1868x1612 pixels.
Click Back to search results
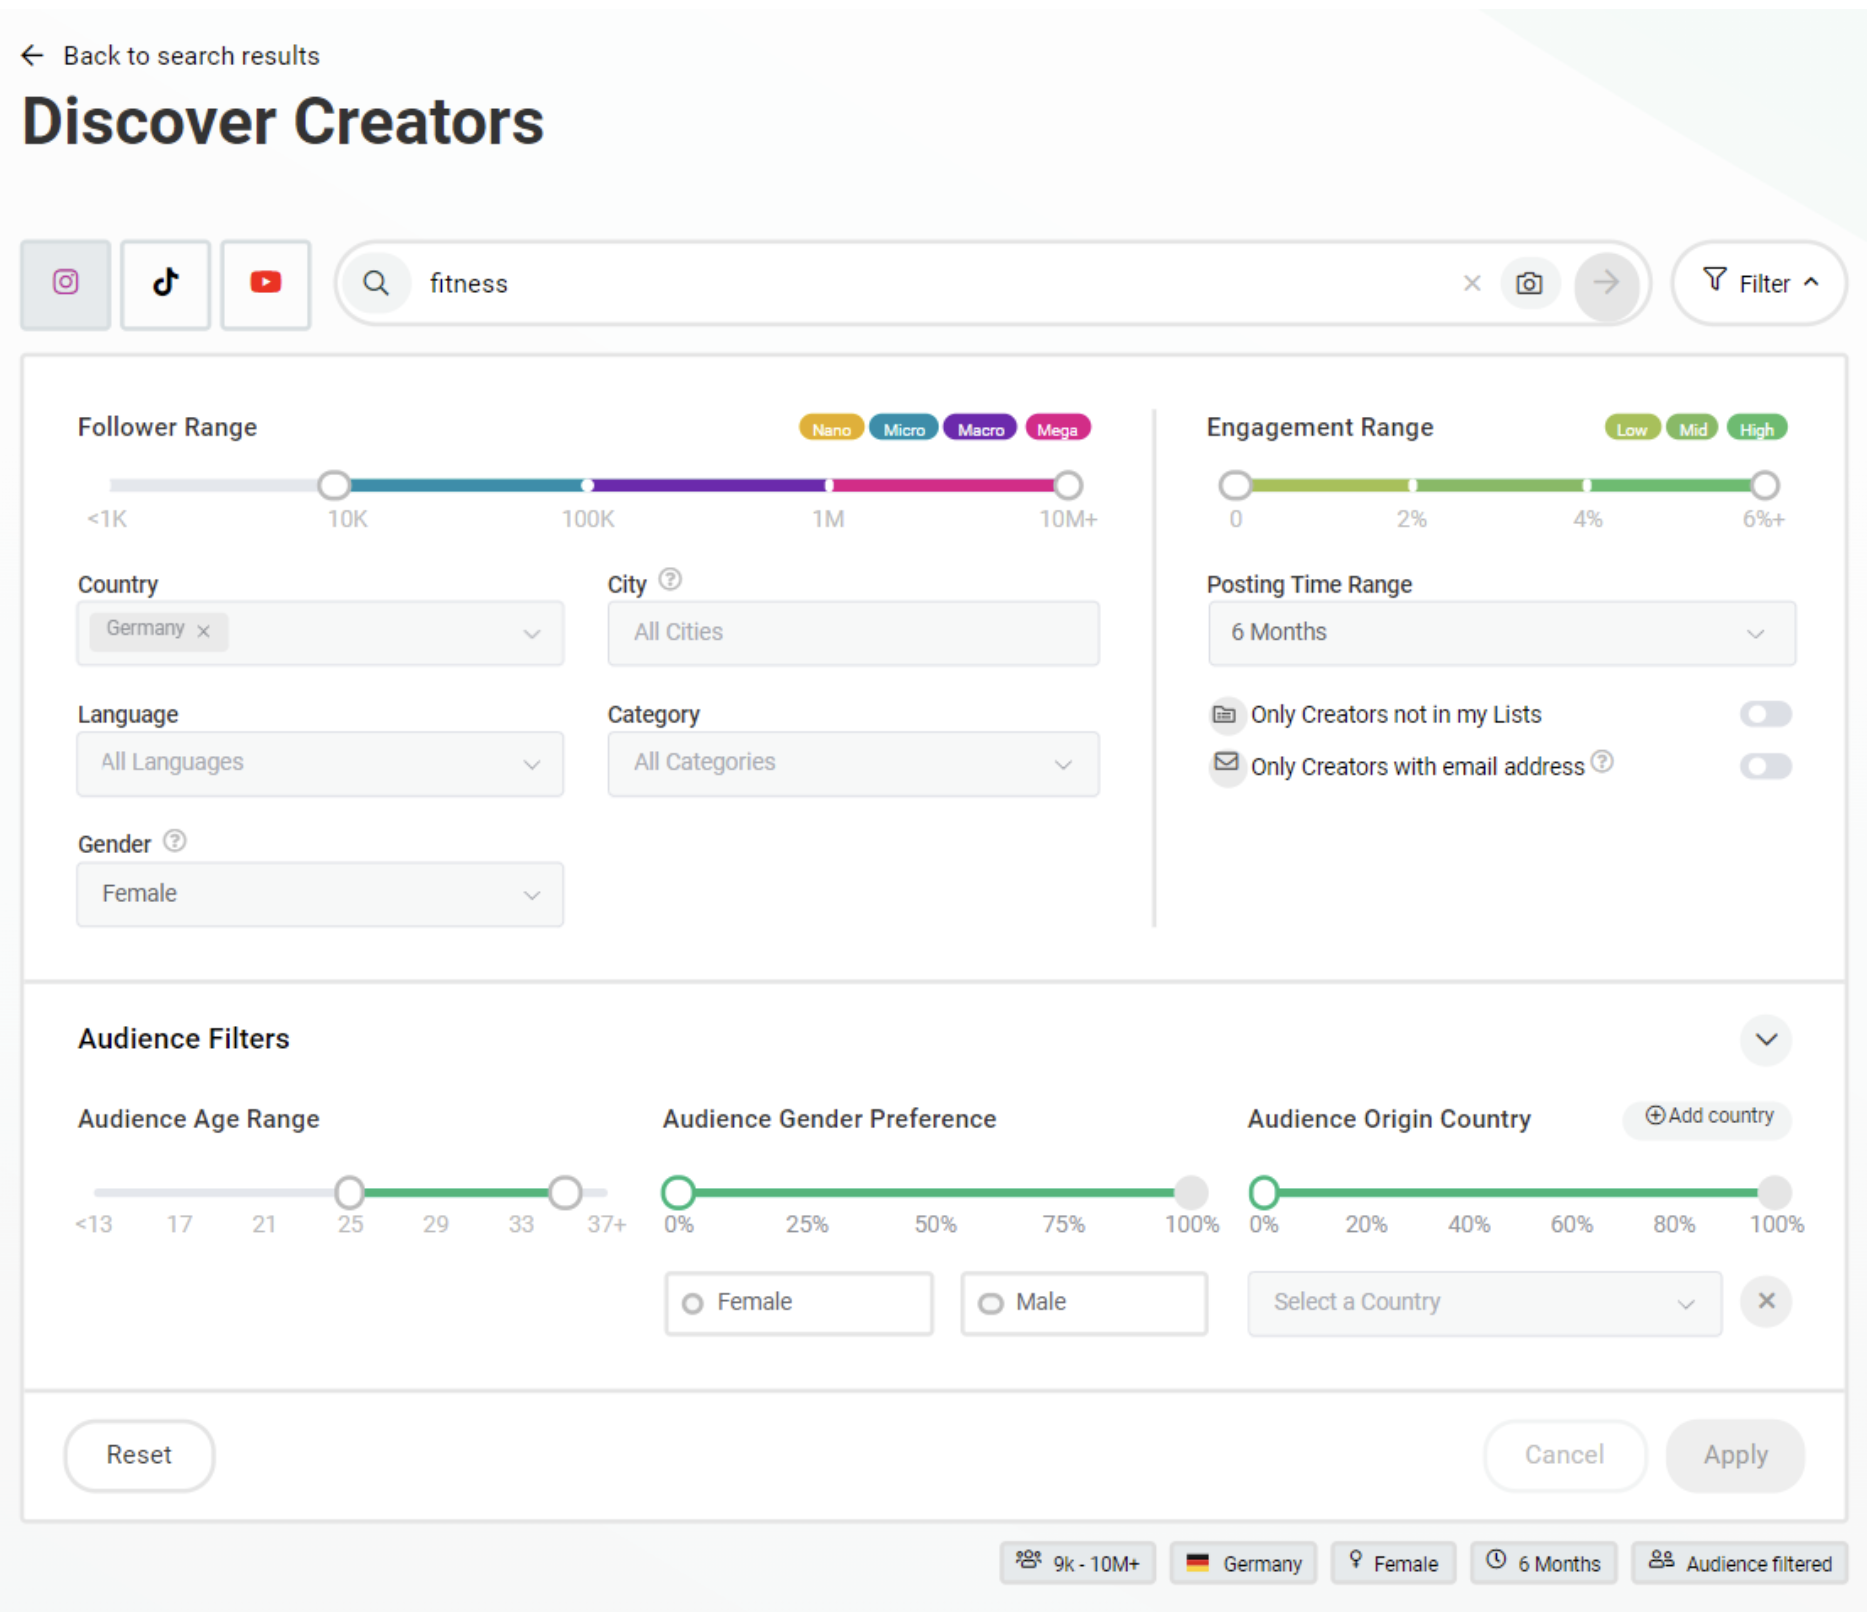click(170, 55)
